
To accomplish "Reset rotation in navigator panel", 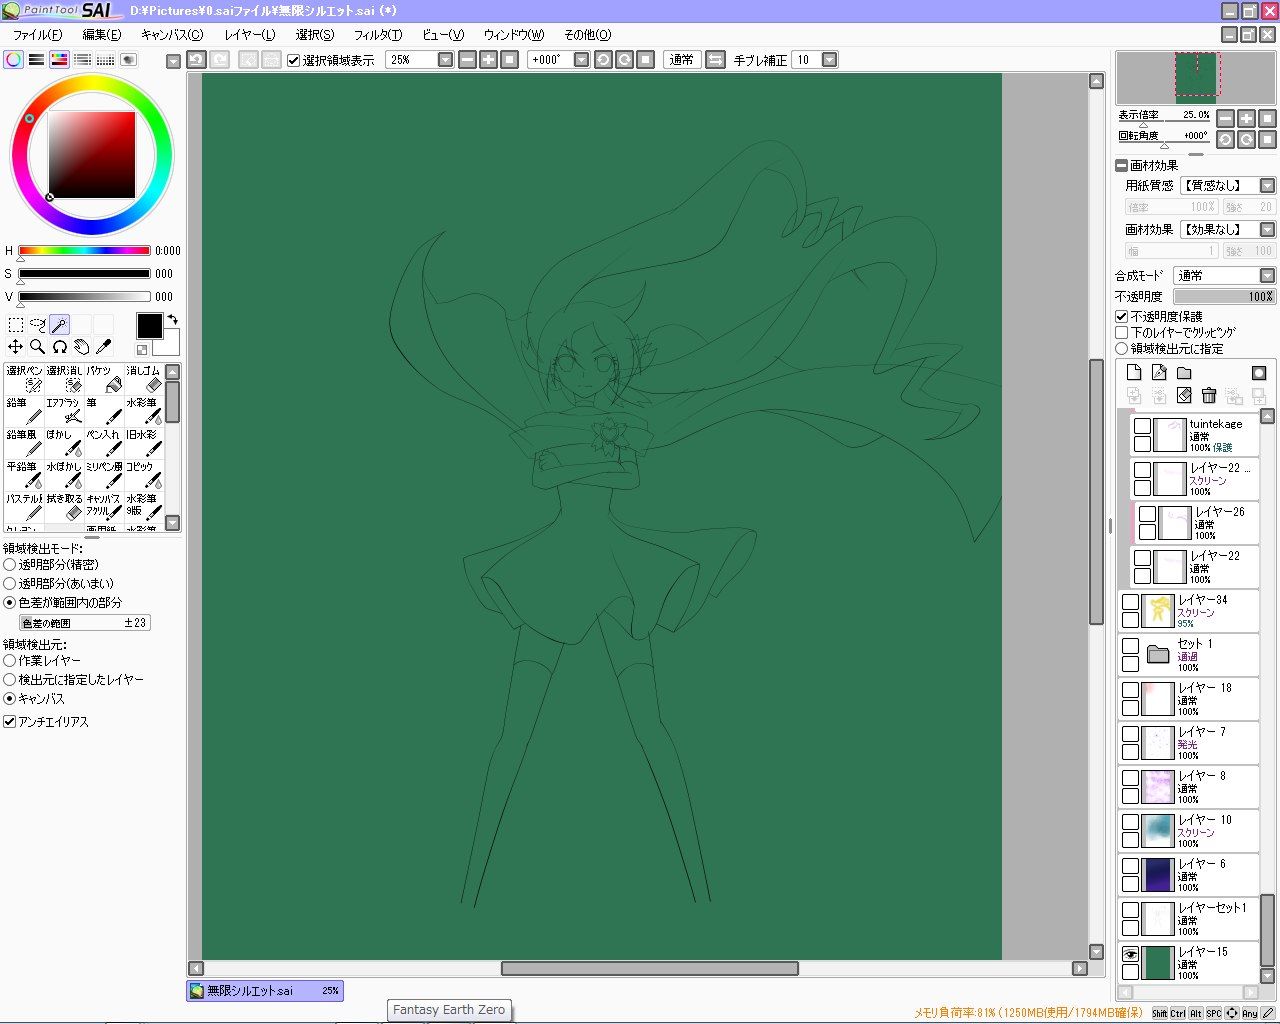I will pyautogui.click(x=1267, y=139).
